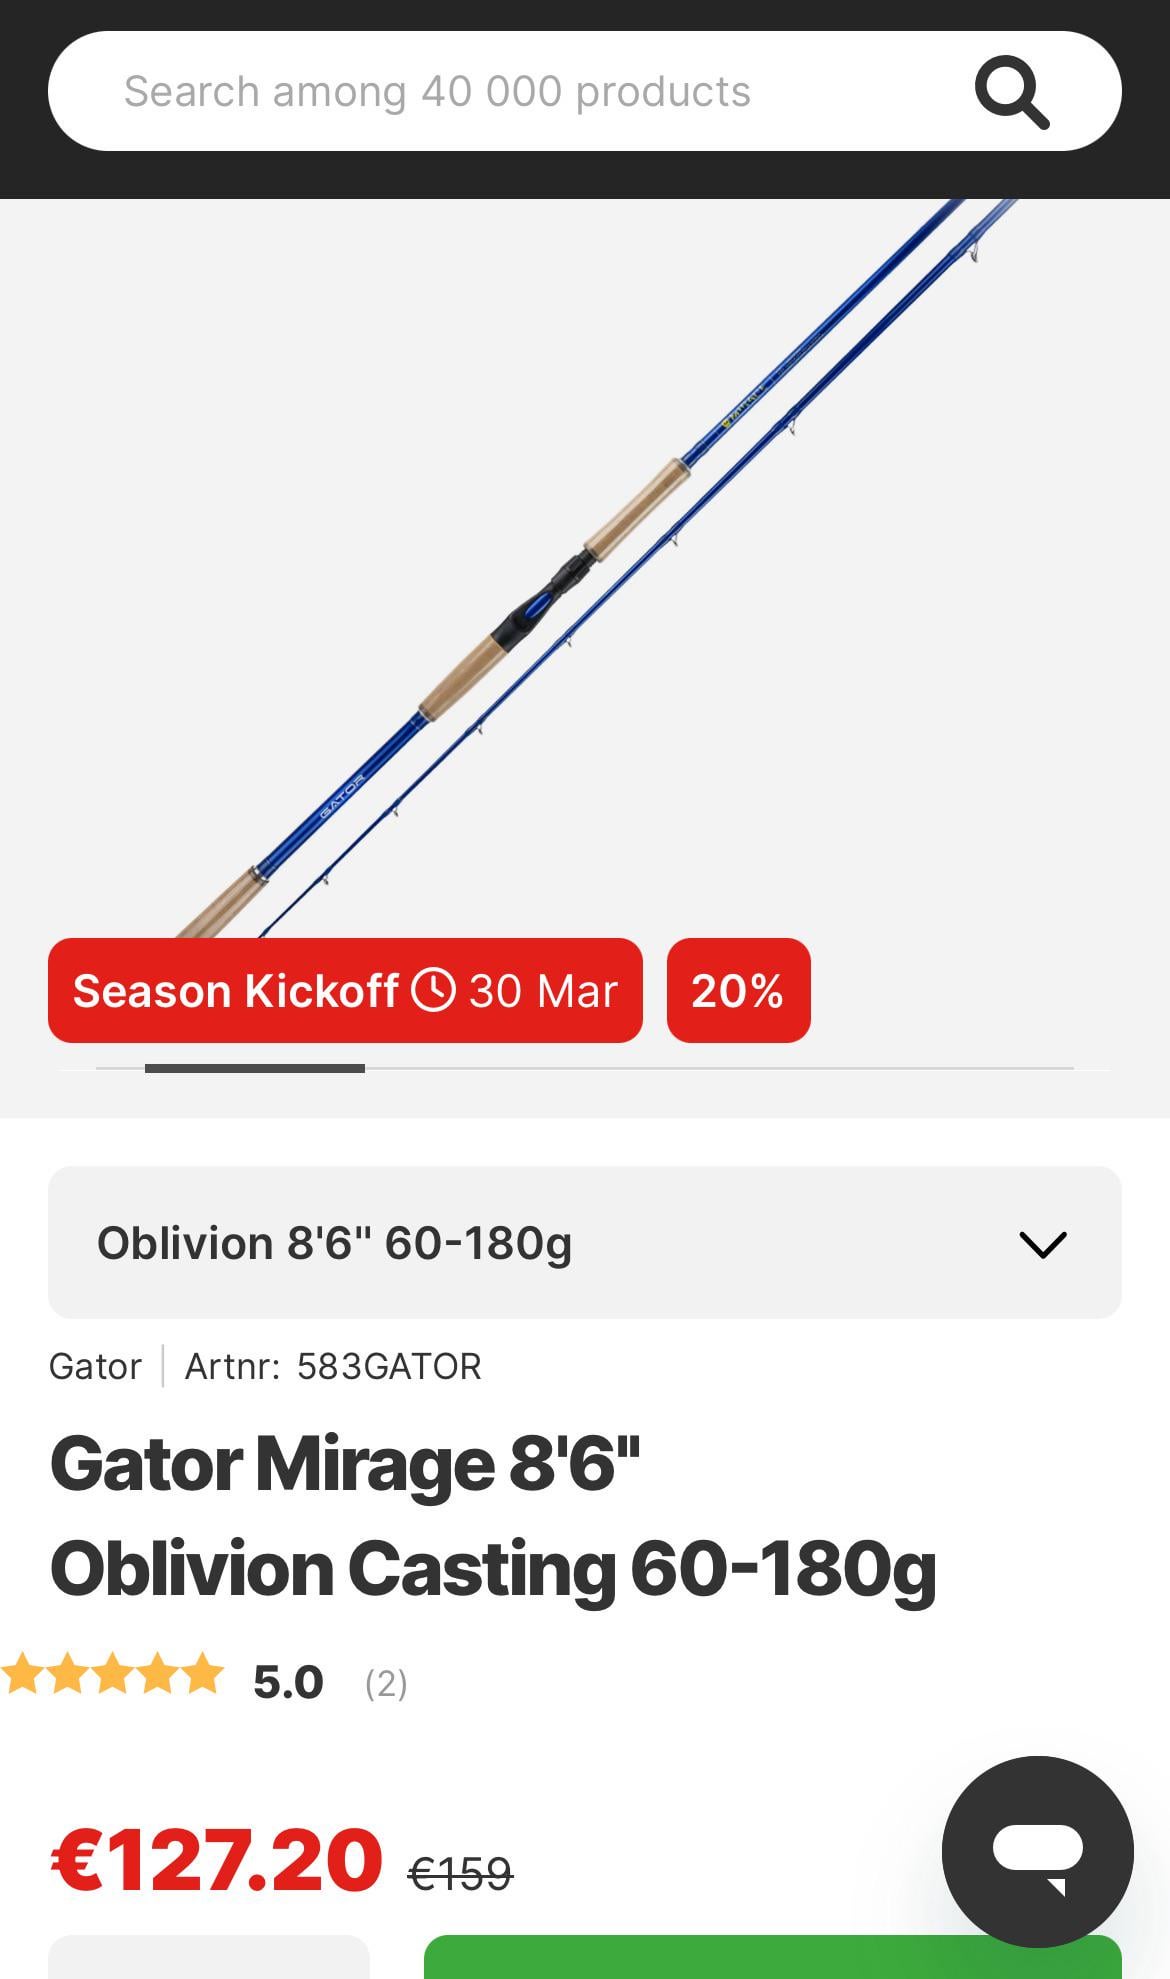
Task: Click the Gator Mirage product title
Action: [492, 1515]
